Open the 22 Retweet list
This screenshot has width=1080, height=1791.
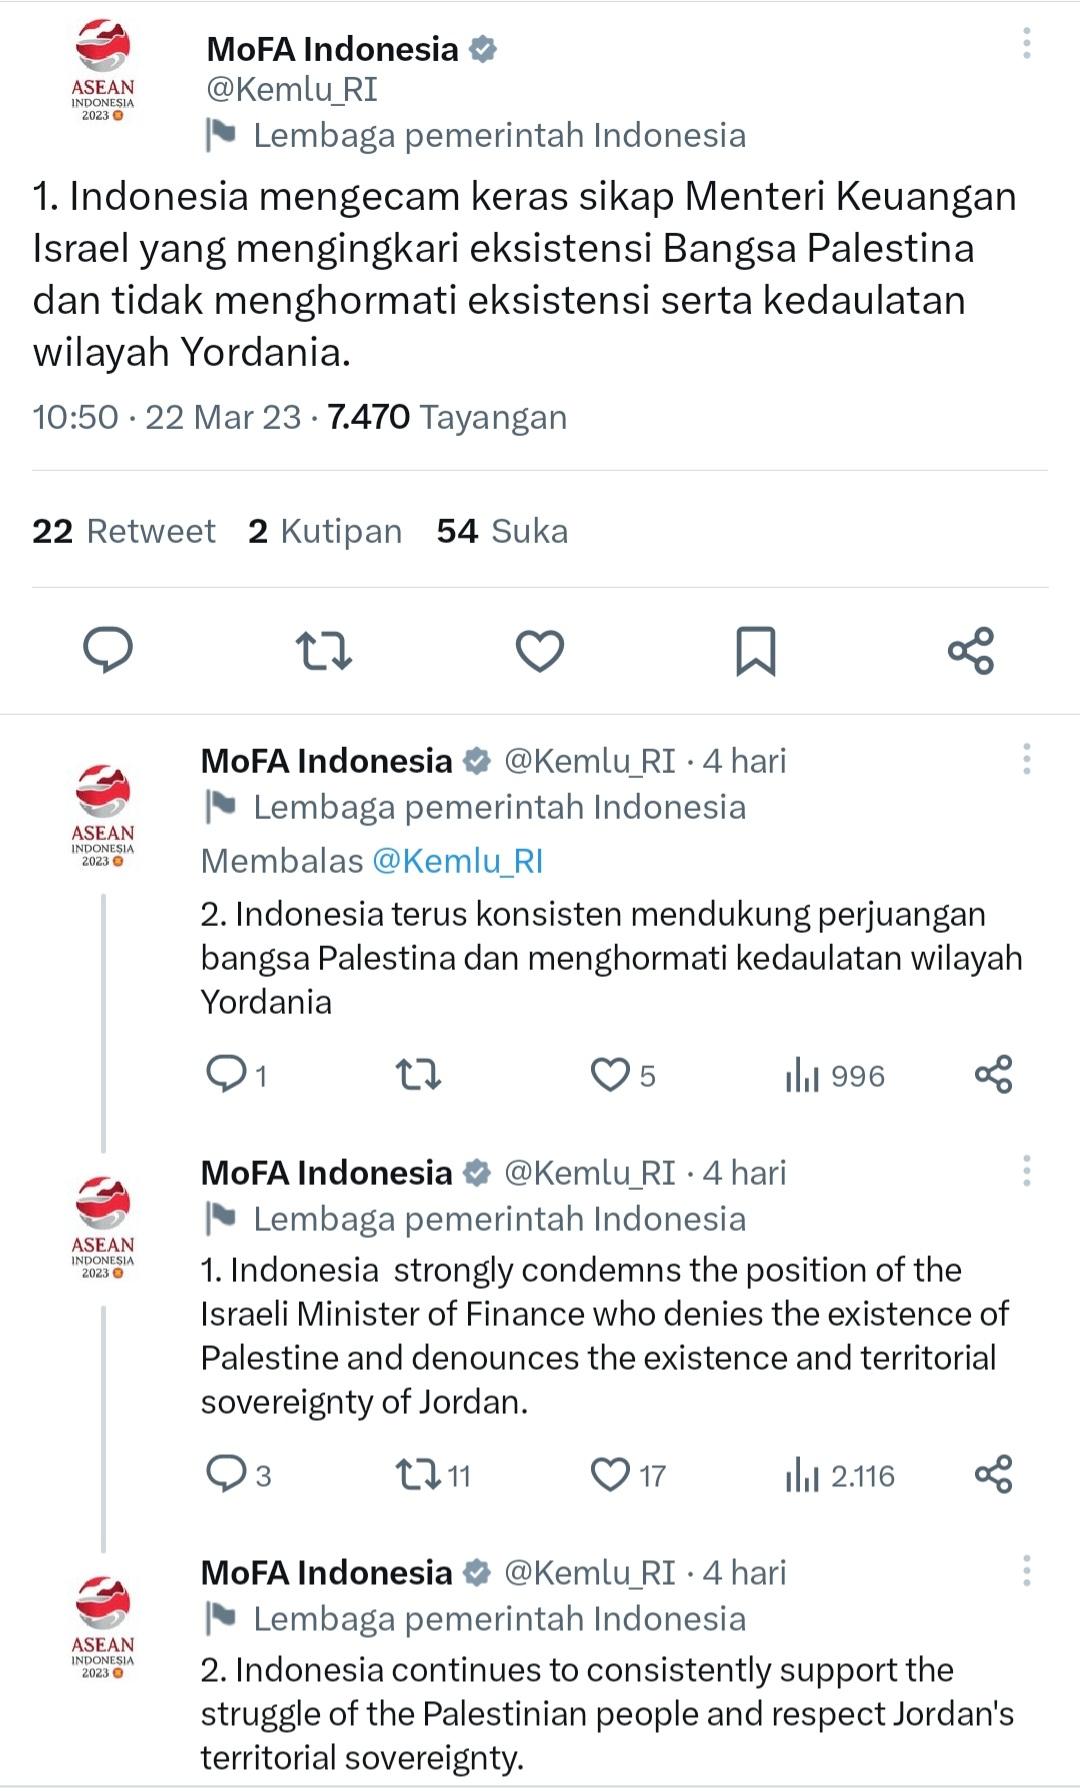(x=124, y=531)
